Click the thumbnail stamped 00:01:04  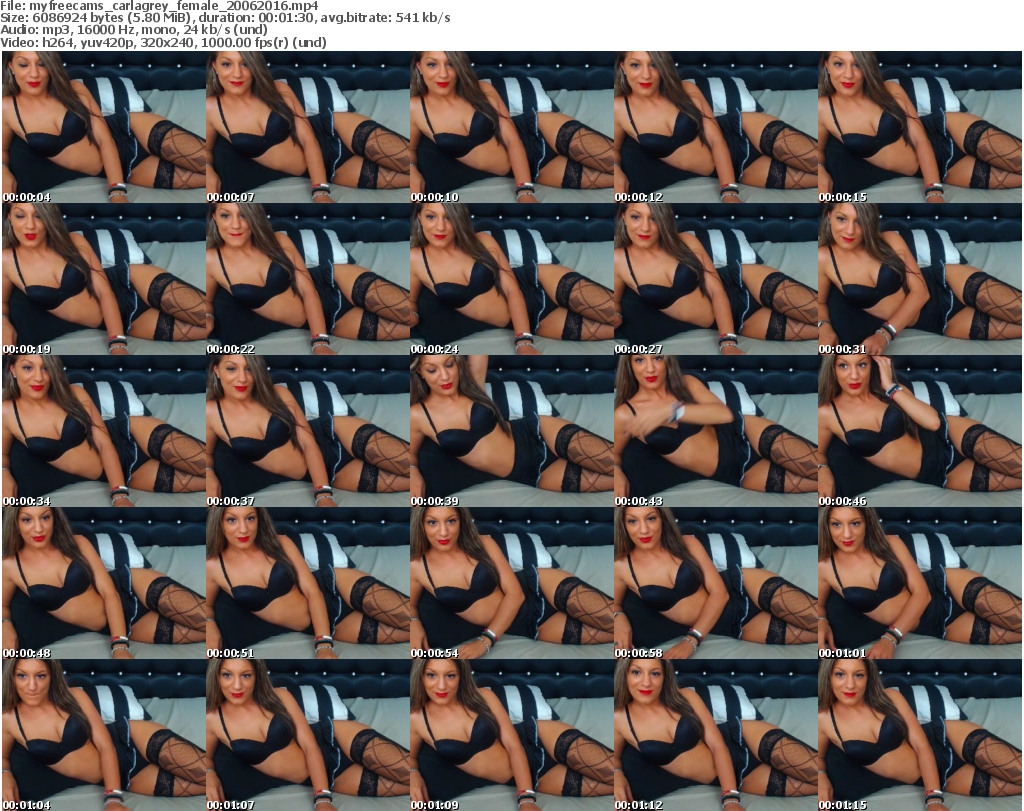click(x=104, y=735)
